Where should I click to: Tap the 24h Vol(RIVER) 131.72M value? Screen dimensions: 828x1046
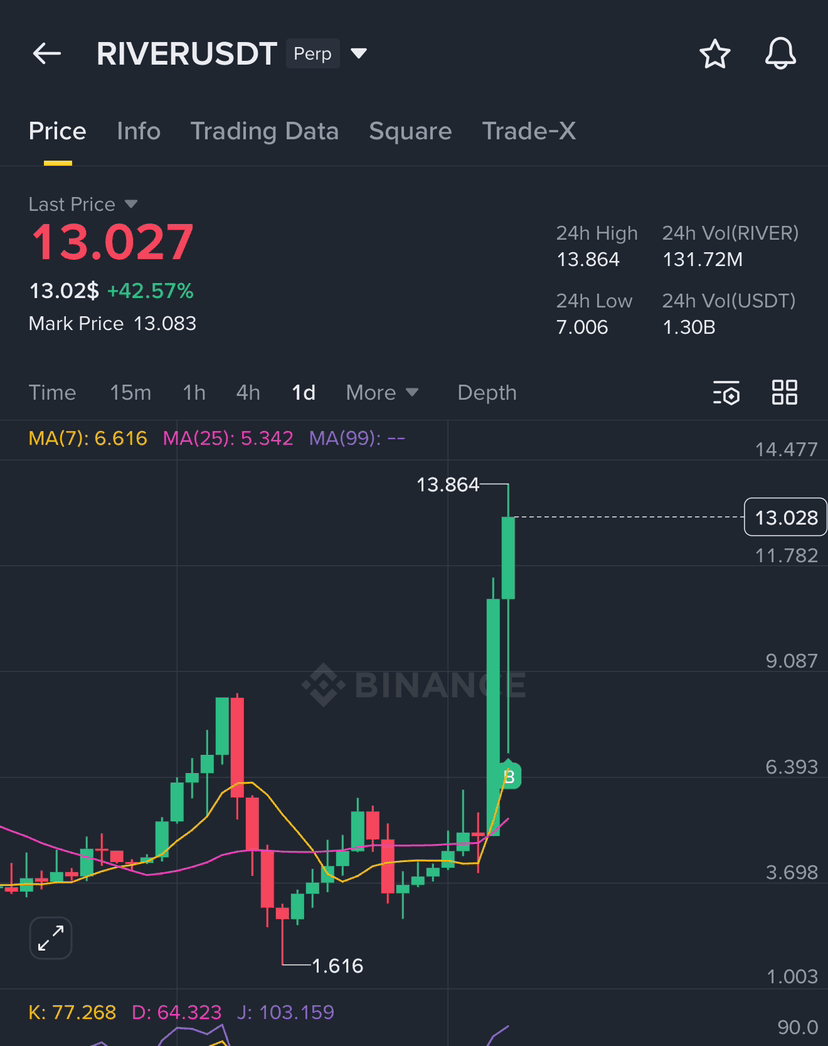tap(703, 259)
